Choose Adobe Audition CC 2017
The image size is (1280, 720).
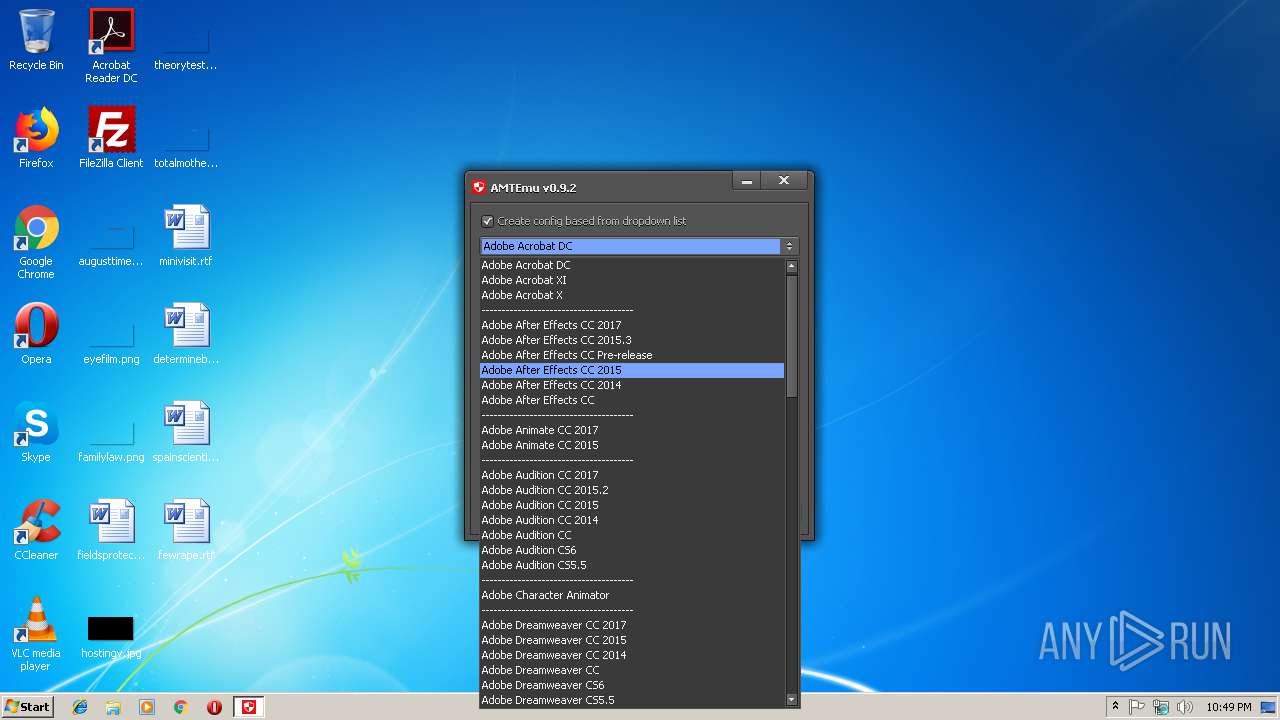632,475
